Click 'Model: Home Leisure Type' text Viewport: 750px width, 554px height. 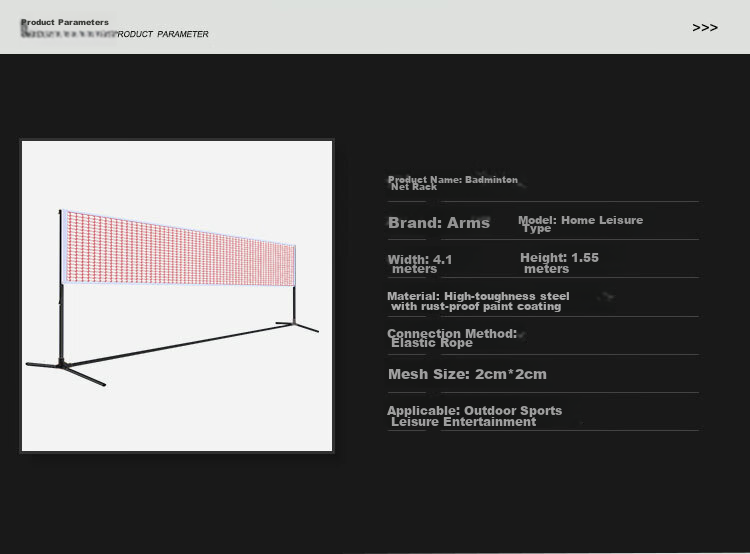tap(581, 224)
